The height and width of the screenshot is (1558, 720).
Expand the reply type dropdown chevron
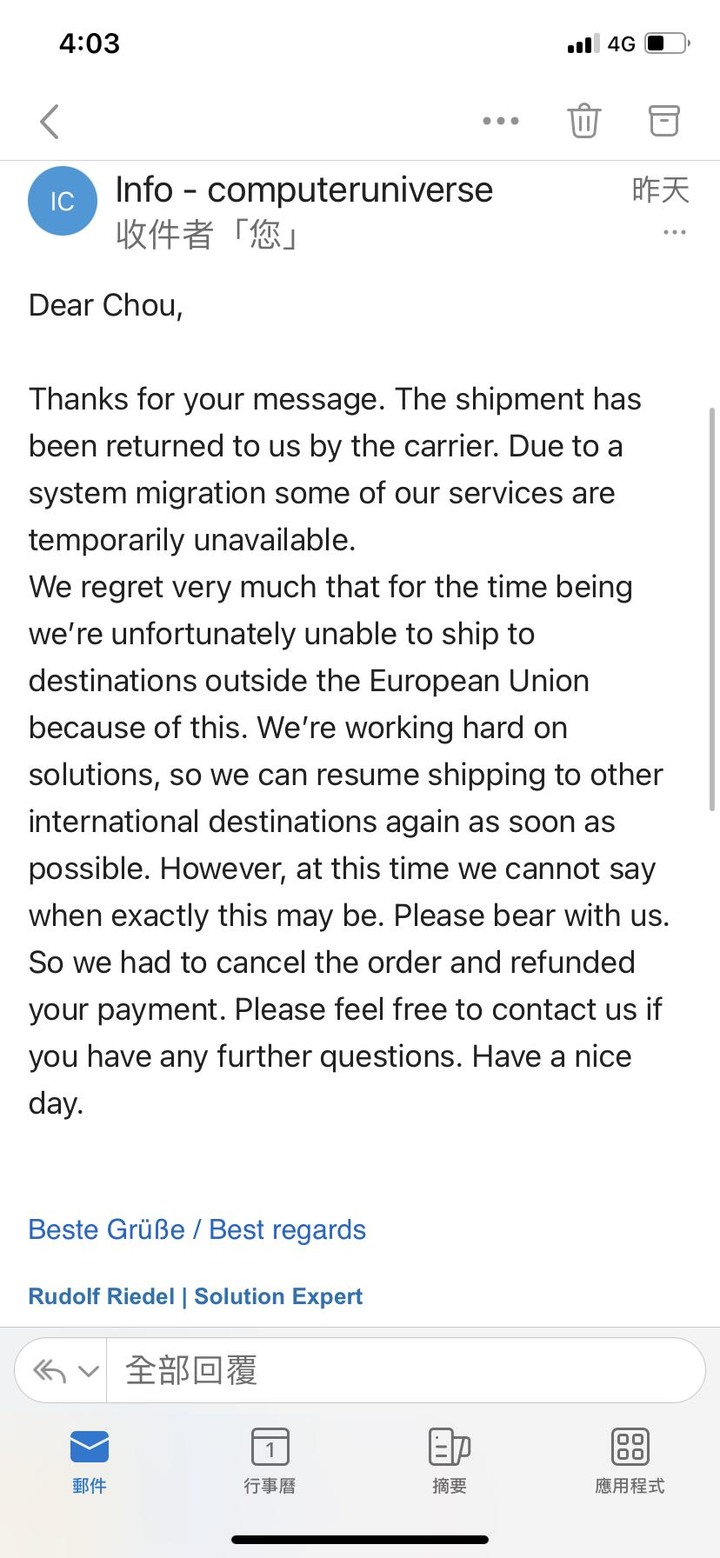[89, 1371]
